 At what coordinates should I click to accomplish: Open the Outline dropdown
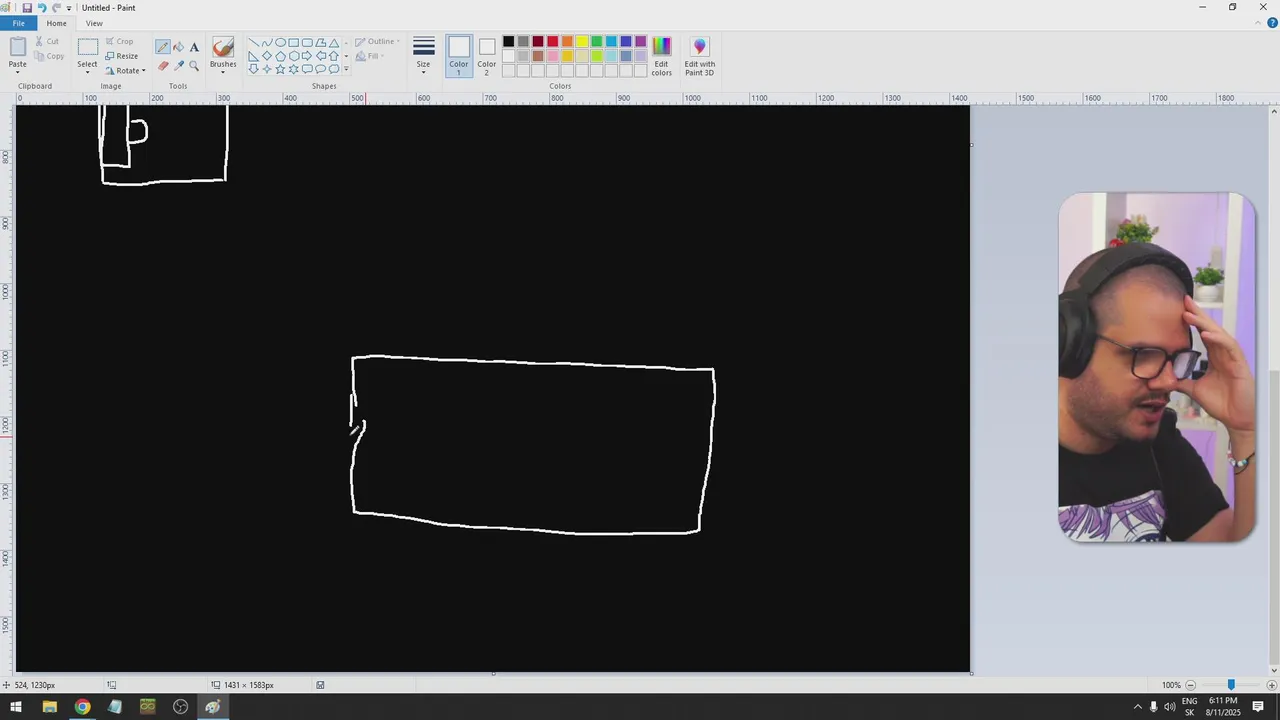(x=378, y=42)
